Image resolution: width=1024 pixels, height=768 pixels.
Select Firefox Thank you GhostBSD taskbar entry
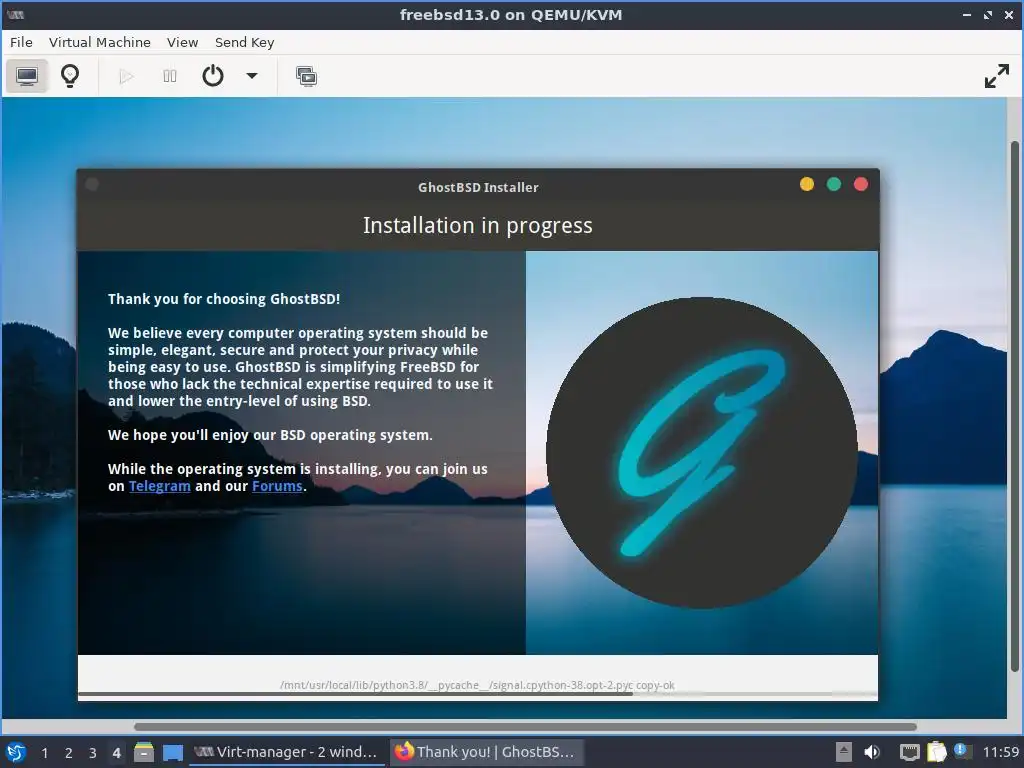(487, 752)
